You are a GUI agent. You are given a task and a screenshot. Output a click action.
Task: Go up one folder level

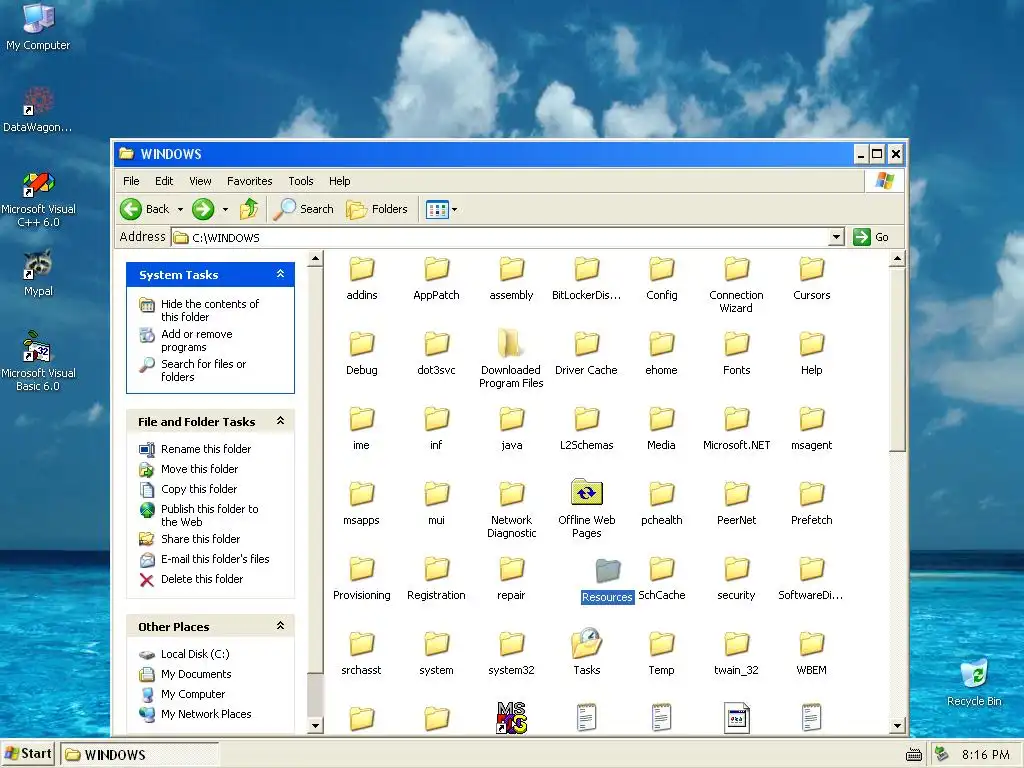[x=249, y=209]
